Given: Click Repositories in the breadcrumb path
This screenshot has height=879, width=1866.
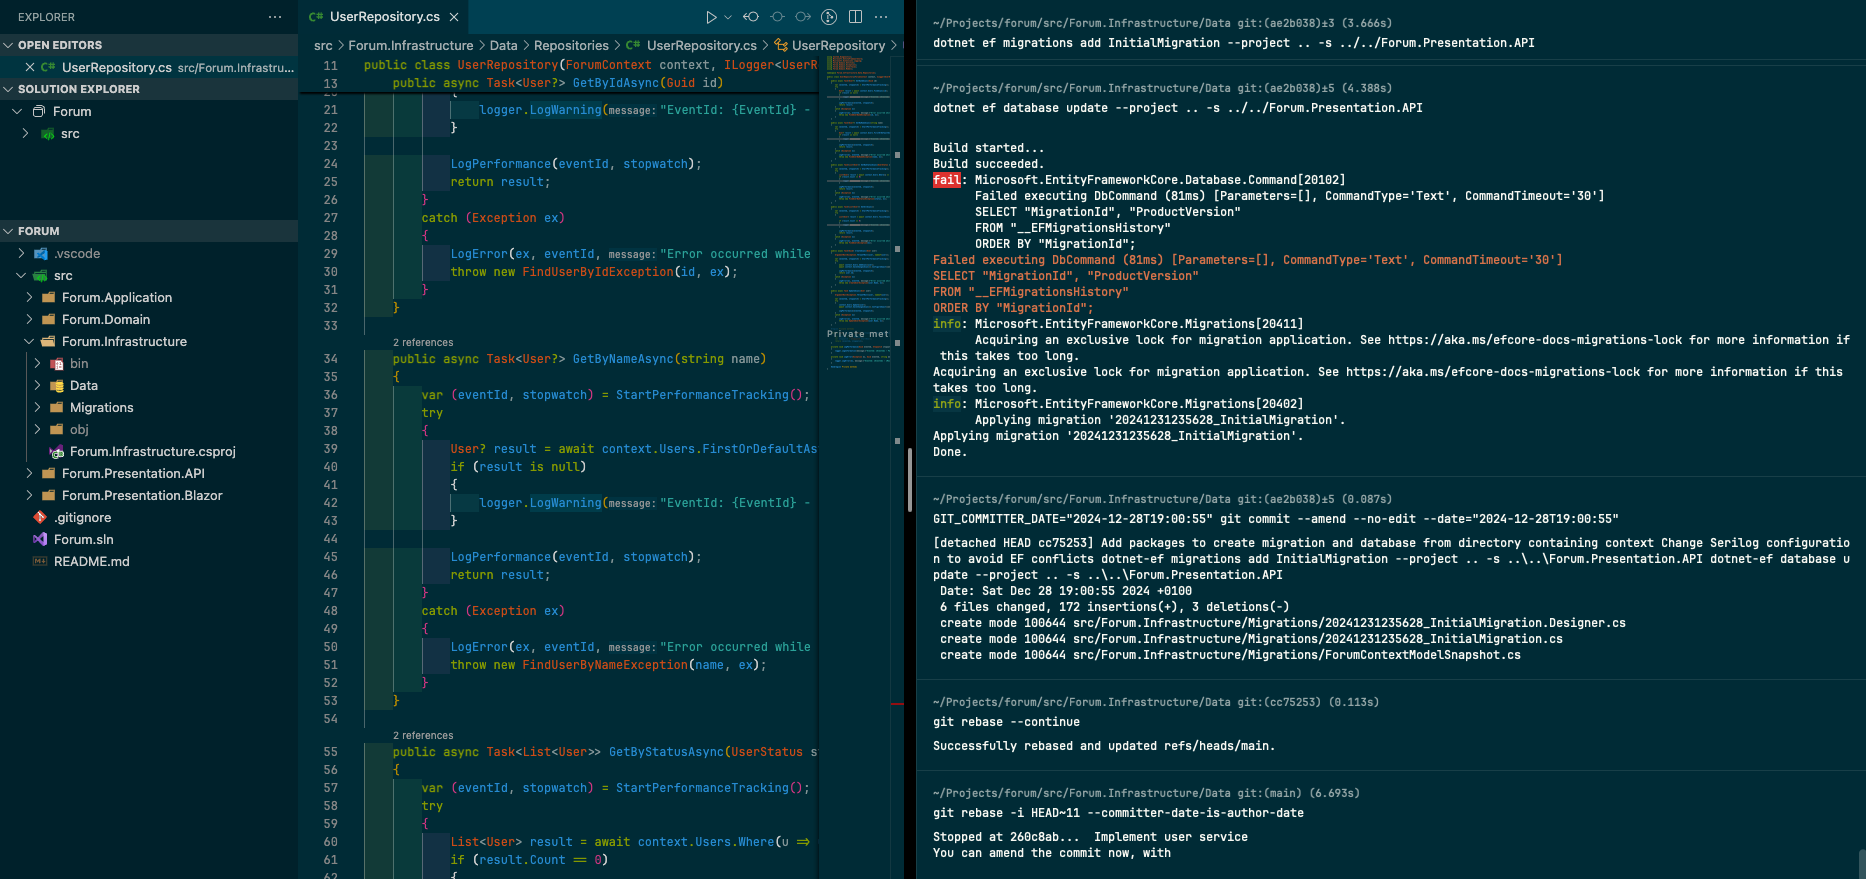Looking at the screenshot, I should pyautogui.click(x=571, y=45).
